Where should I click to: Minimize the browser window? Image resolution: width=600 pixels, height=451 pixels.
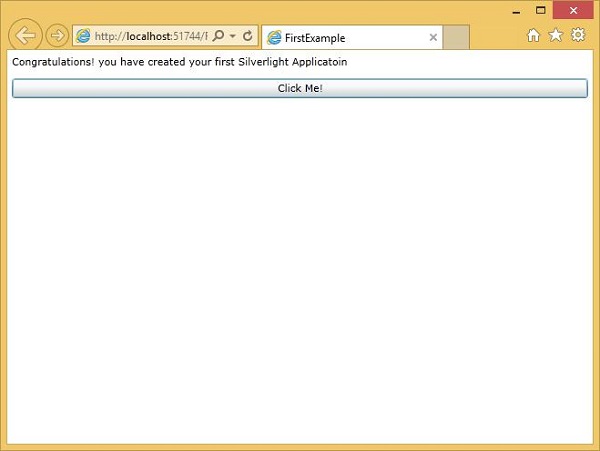click(515, 10)
